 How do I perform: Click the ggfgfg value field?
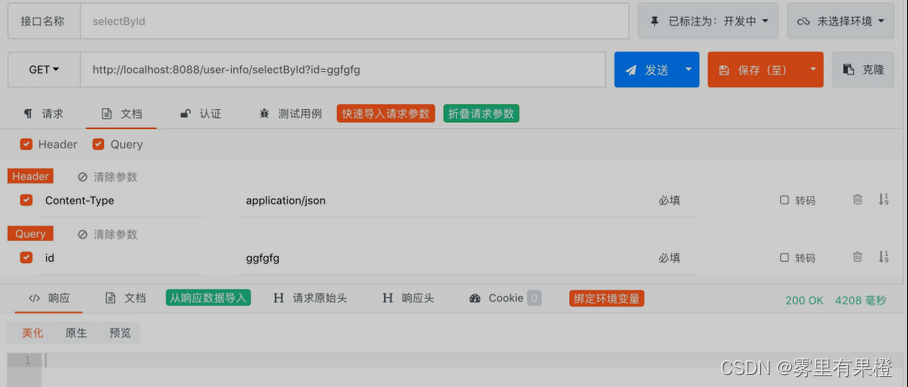441,258
